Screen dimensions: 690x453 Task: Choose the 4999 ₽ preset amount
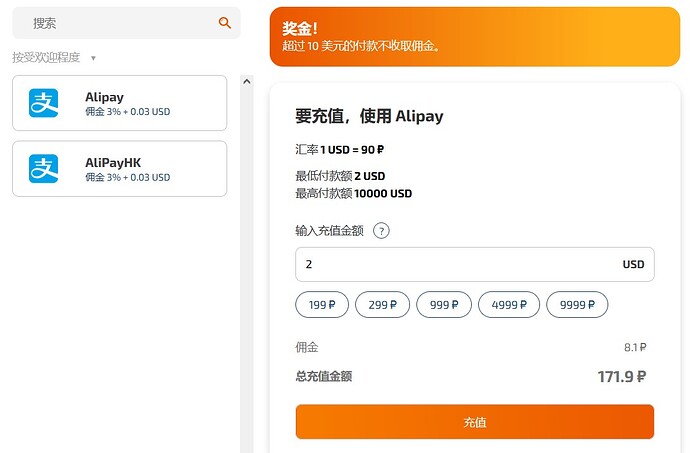coord(509,305)
